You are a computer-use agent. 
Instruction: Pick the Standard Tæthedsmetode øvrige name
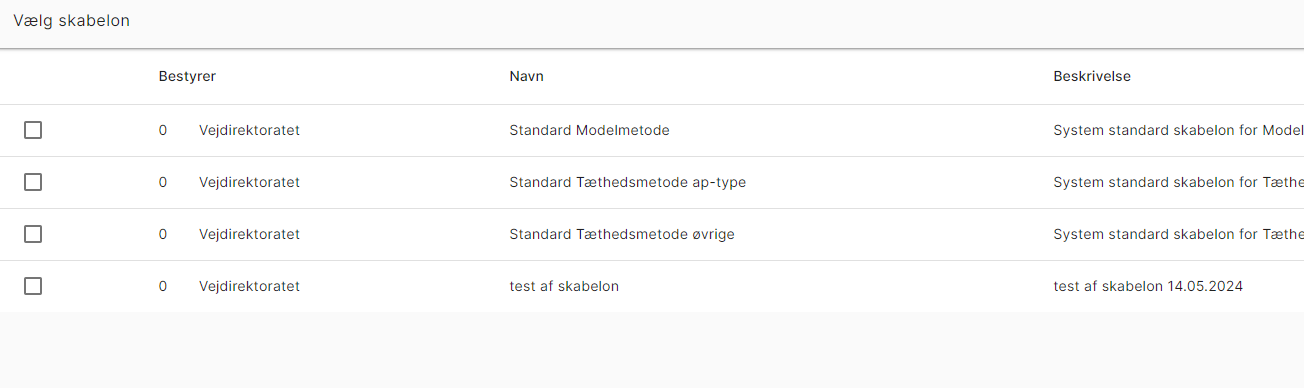click(x=623, y=234)
